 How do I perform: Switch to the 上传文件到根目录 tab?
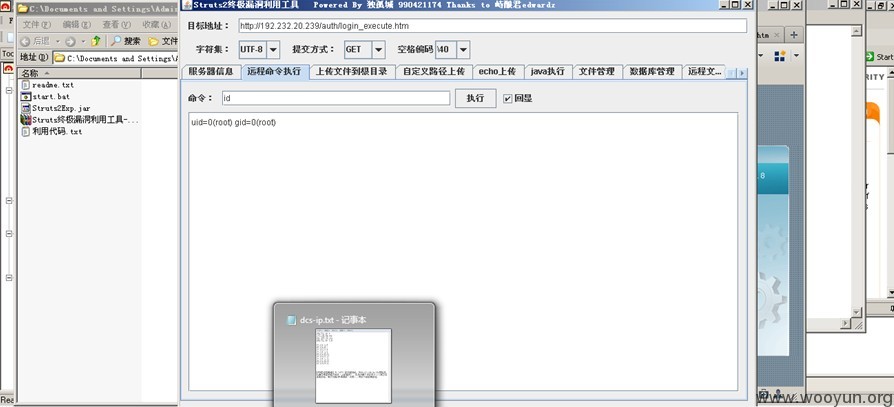coord(352,72)
